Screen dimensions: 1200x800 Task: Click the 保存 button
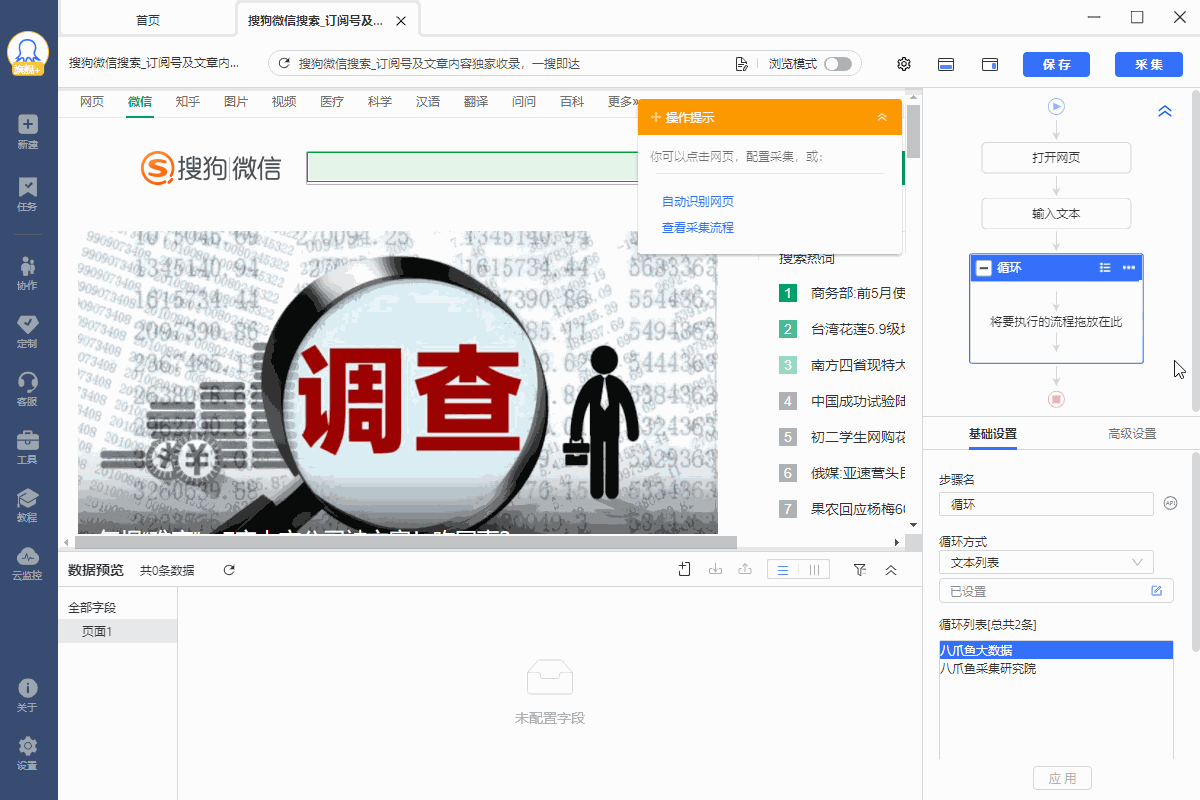pos(1056,64)
